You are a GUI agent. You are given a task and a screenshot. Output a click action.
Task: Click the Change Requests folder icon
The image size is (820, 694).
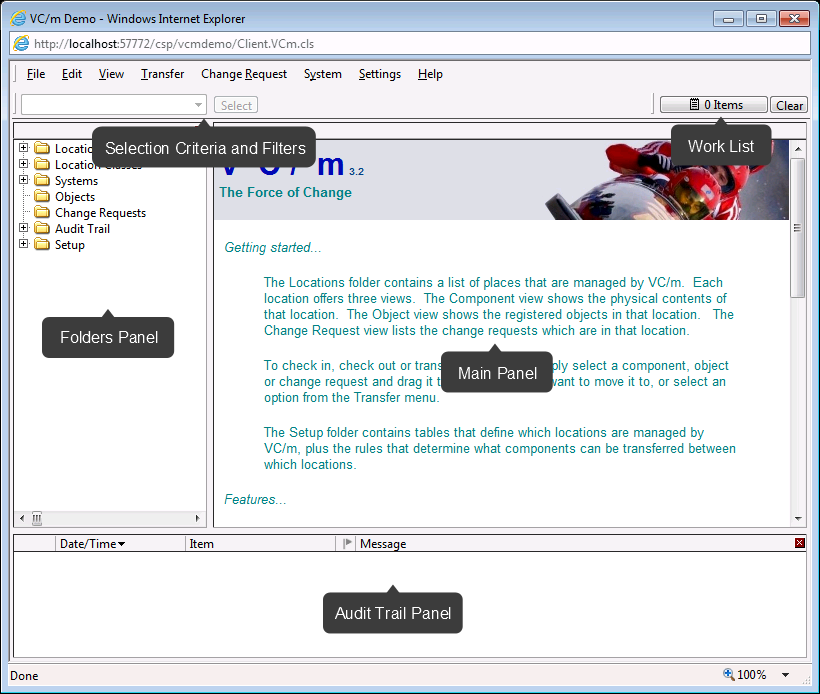click(x=42, y=213)
